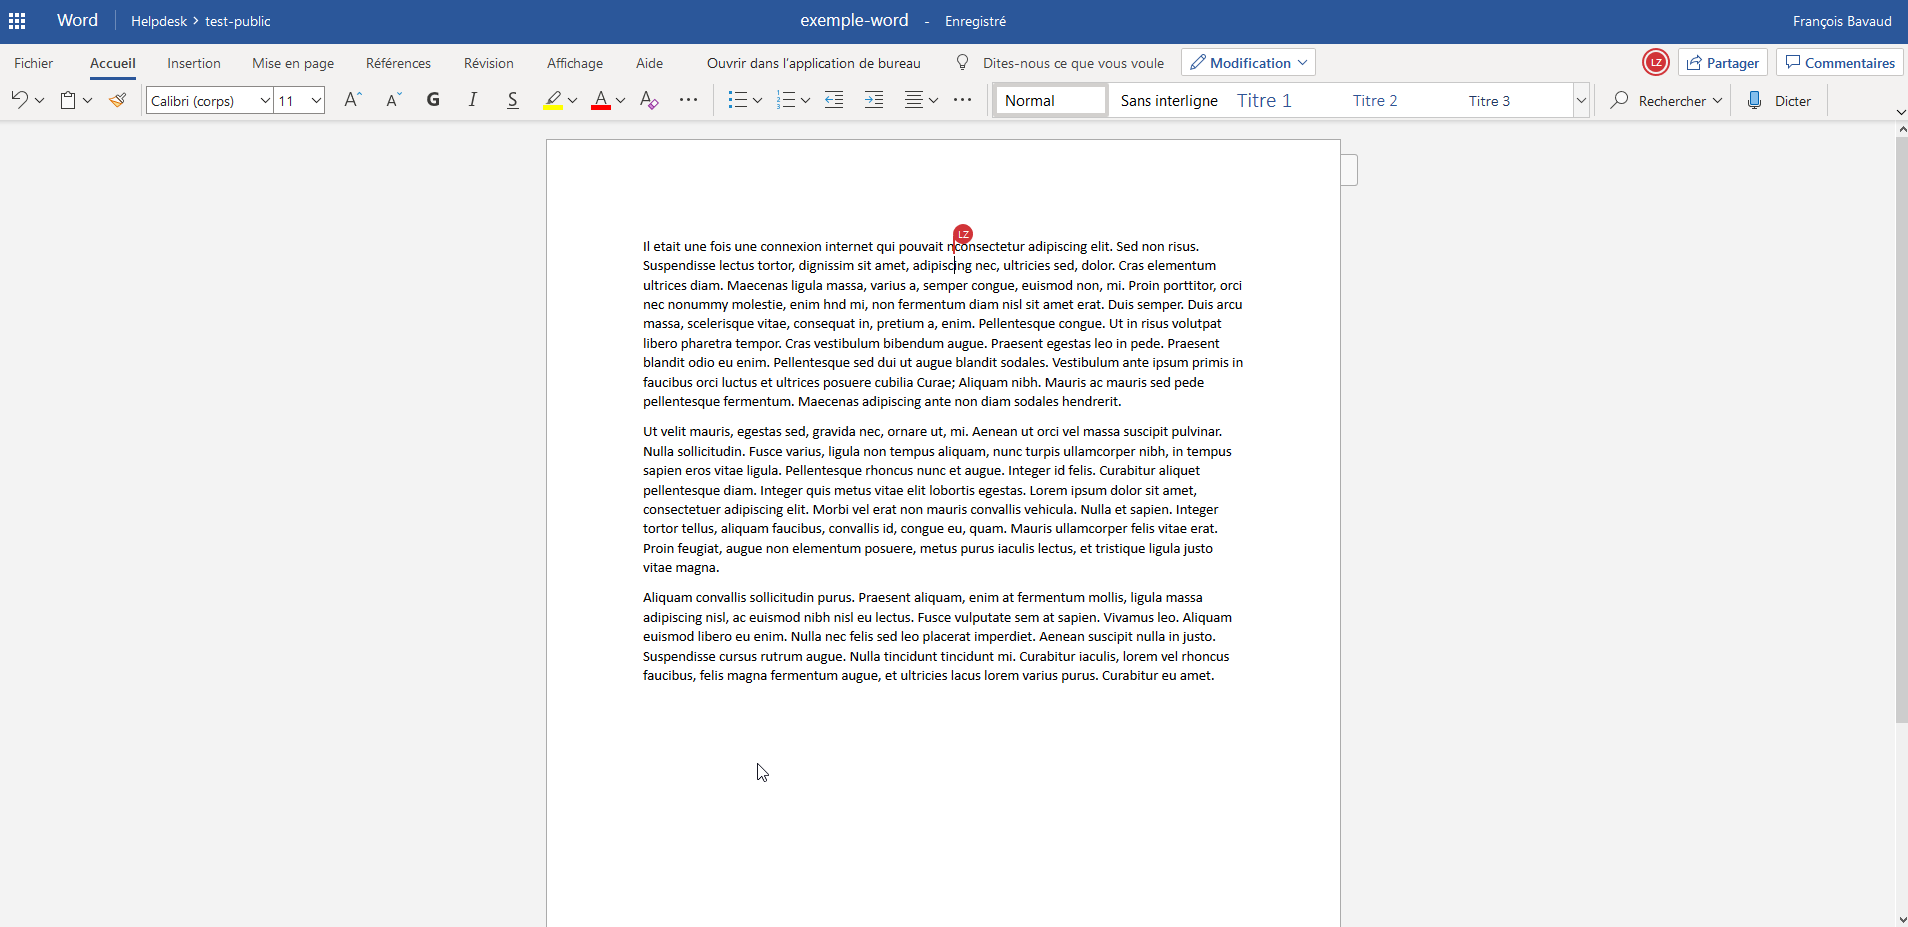Open the app launcher waffle icon
Viewport: 1908px width, 927px height.
(x=17, y=21)
